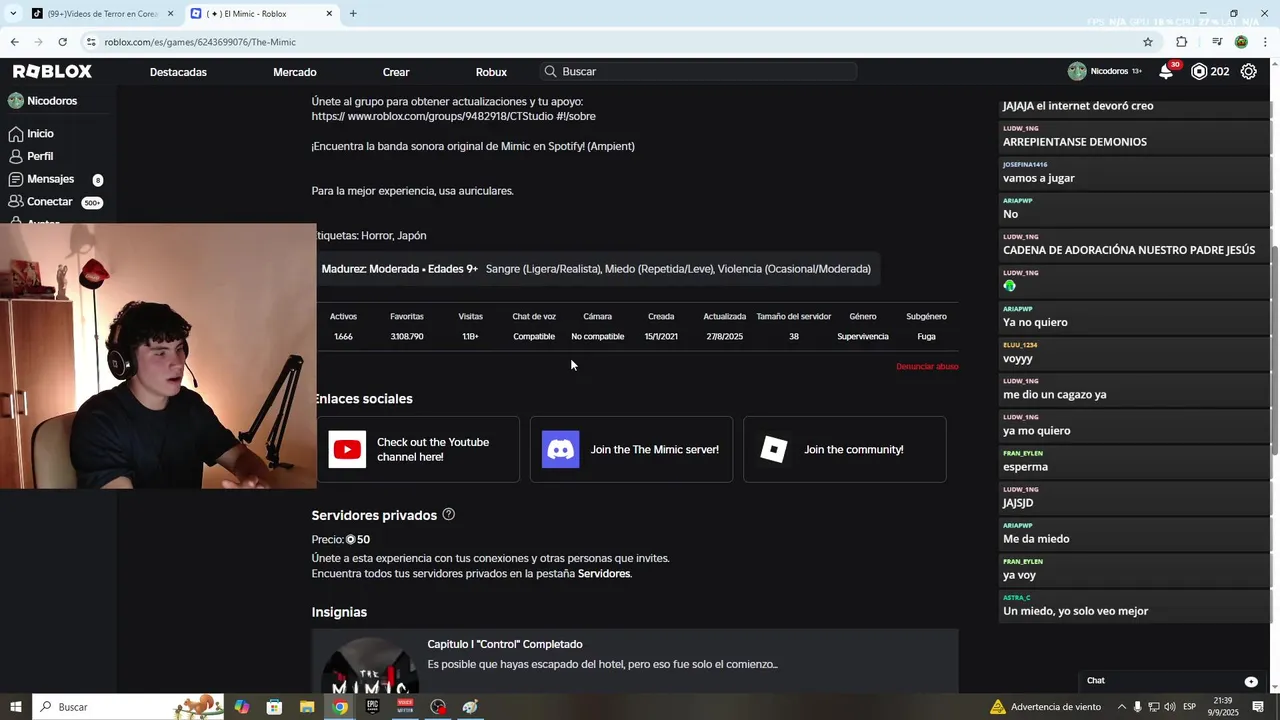Click the Nicodoros avatar in the top header
This screenshot has height=720, width=1280.
coord(1077,72)
